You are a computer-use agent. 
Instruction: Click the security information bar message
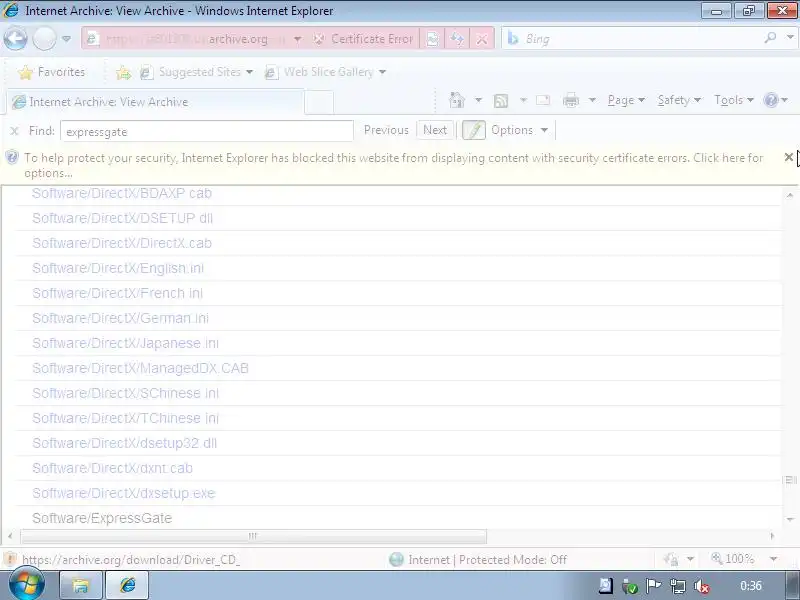pos(393,165)
